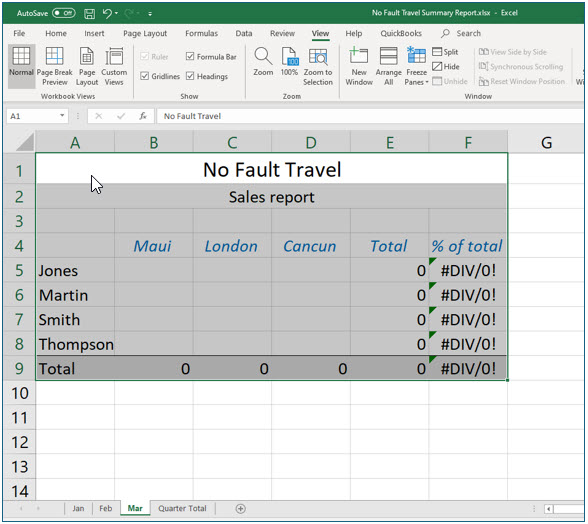Viewport: 588px width, 524px height.
Task: Open Customize Quick Access Toolbar dropdown
Action: 150,14
